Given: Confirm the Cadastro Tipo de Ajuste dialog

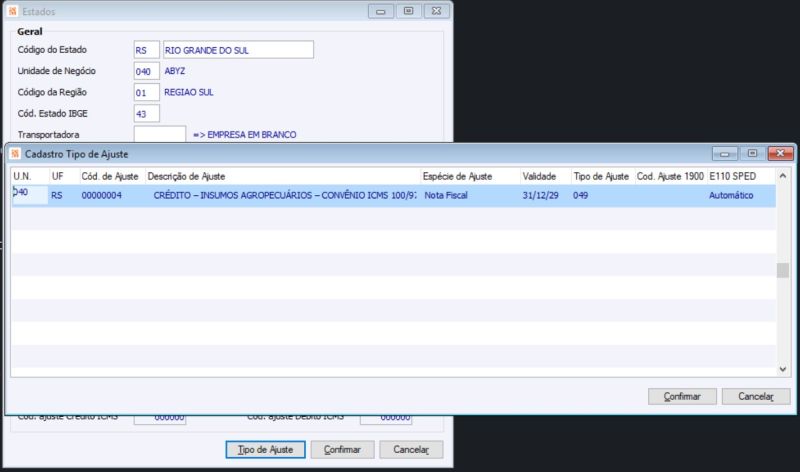Looking at the screenshot, I should 682,396.
